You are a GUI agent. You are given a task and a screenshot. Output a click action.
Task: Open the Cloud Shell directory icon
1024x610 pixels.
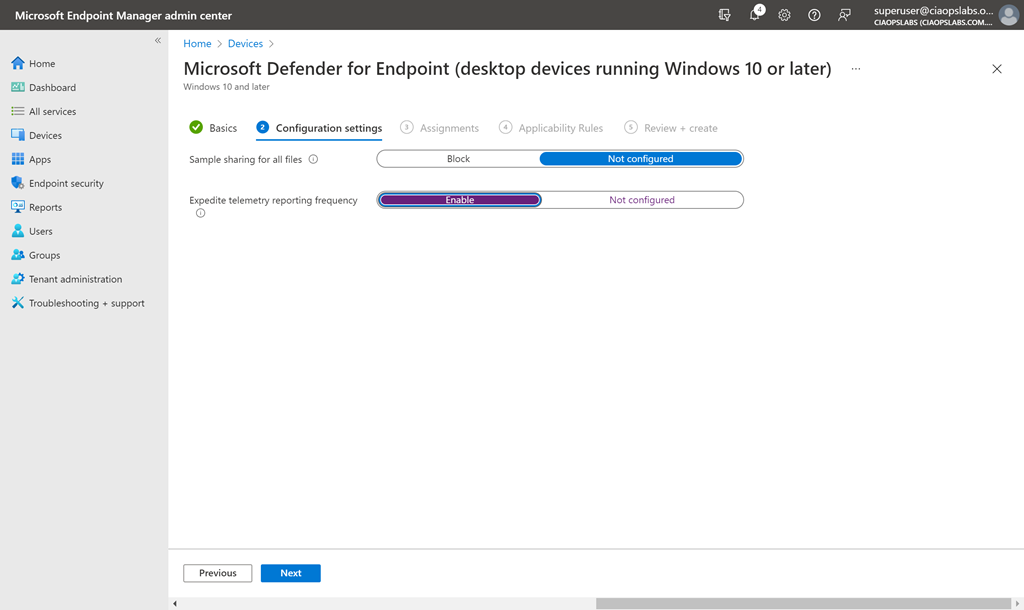(x=725, y=15)
